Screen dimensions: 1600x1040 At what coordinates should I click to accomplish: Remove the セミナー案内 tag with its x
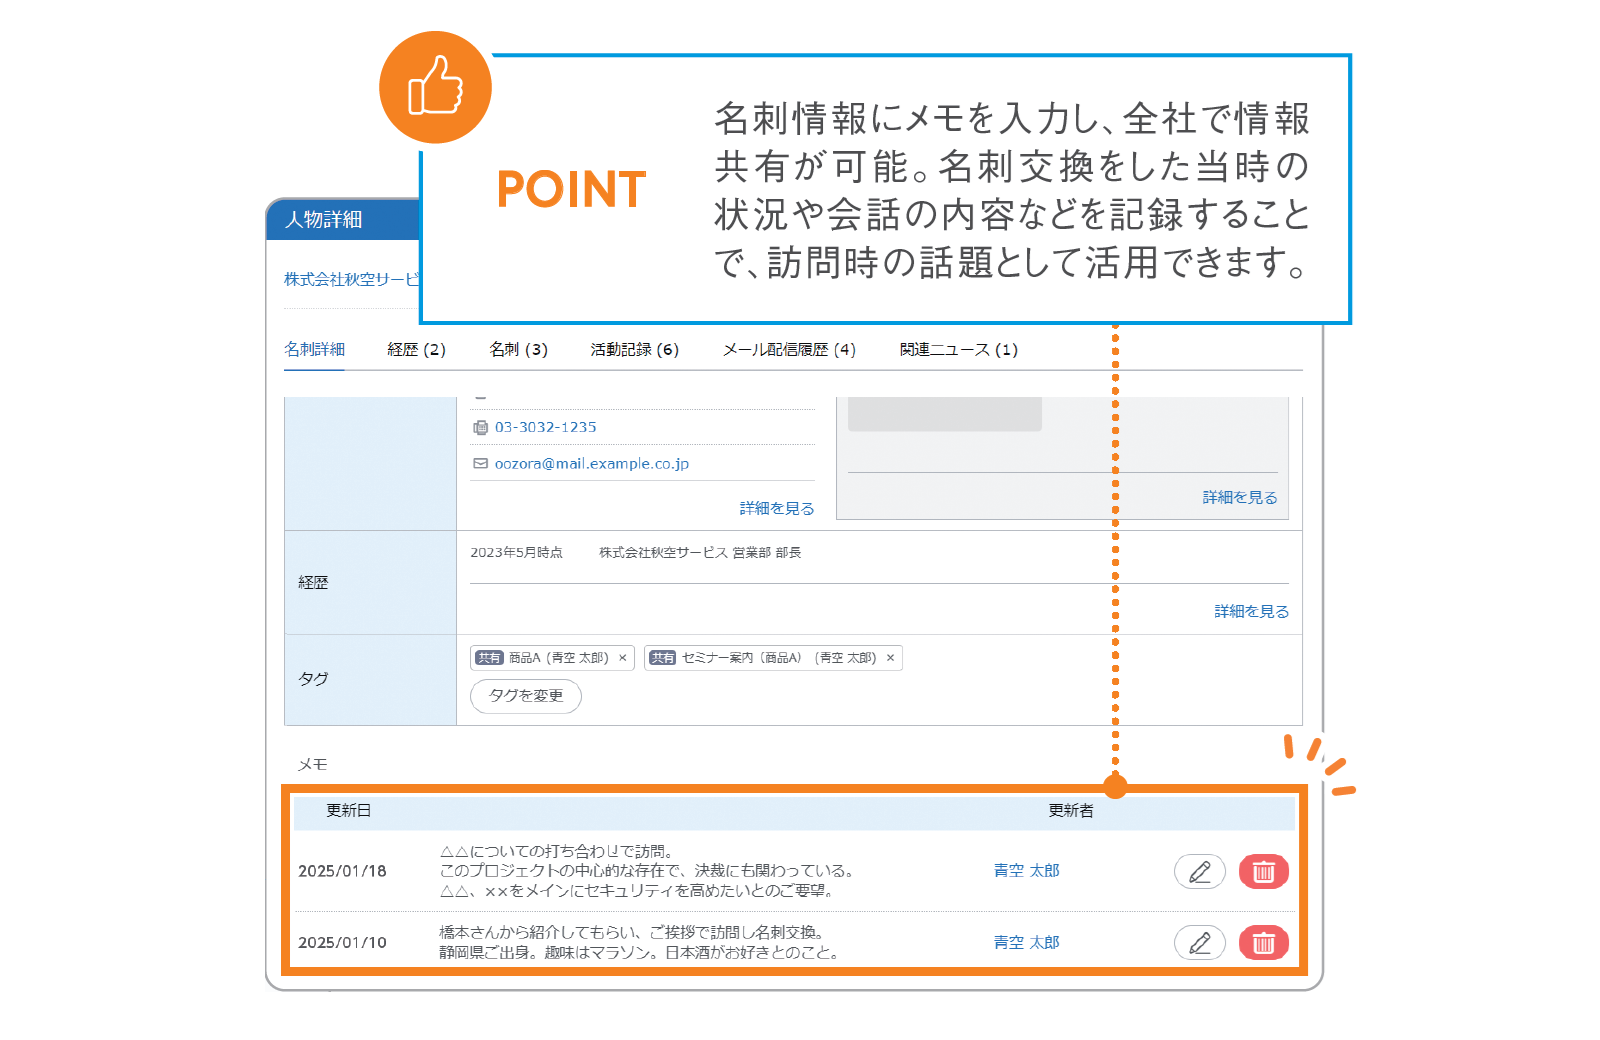click(x=890, y=658)
